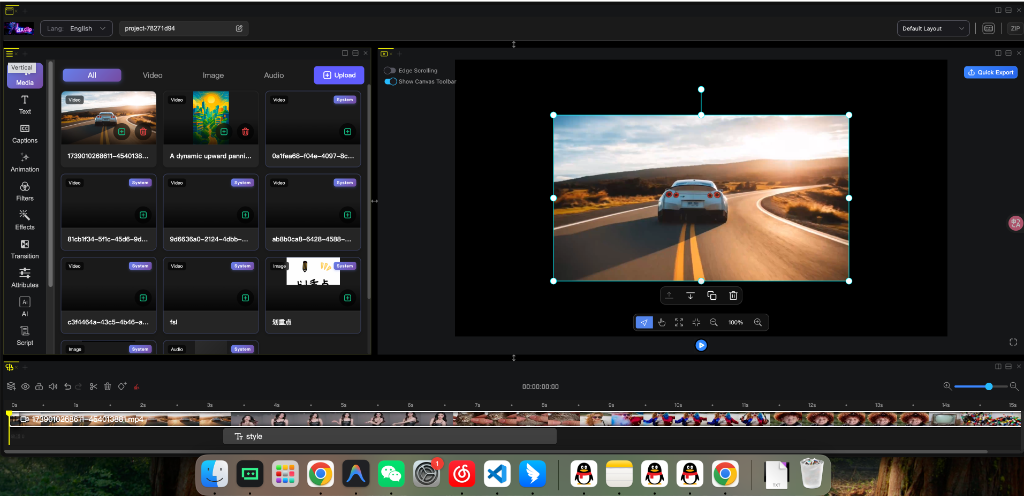Send the selected canvas element down a layer
This screenshot has height=496, width=1024.
[x=690, y=296]
